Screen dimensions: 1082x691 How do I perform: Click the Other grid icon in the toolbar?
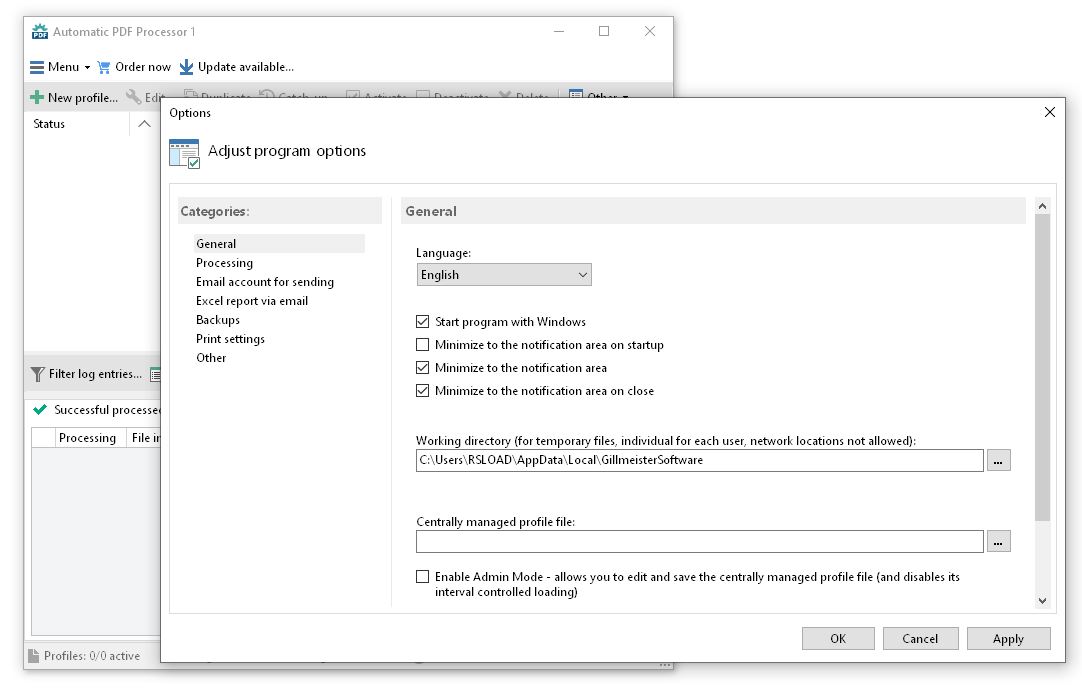[x=576, y=95]
